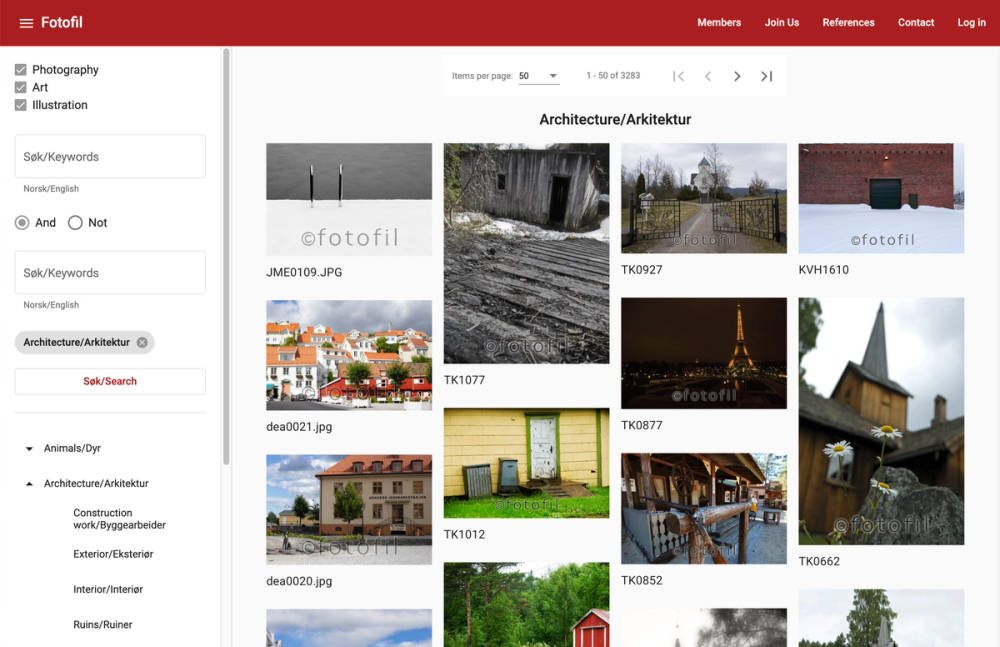Remove the Architecture/Arkitektur filter chip
The image size is (1000, 647).
(x=142, y=343)
